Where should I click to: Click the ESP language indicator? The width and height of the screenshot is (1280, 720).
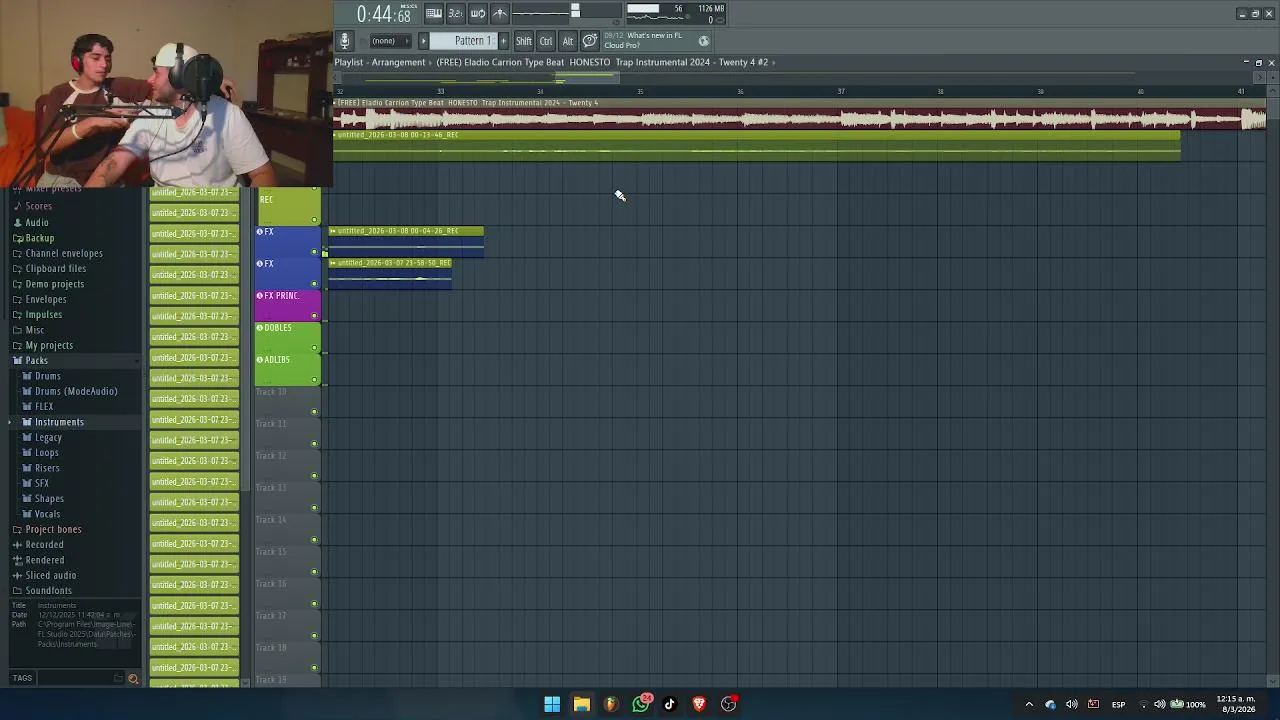coord(1118,704)
